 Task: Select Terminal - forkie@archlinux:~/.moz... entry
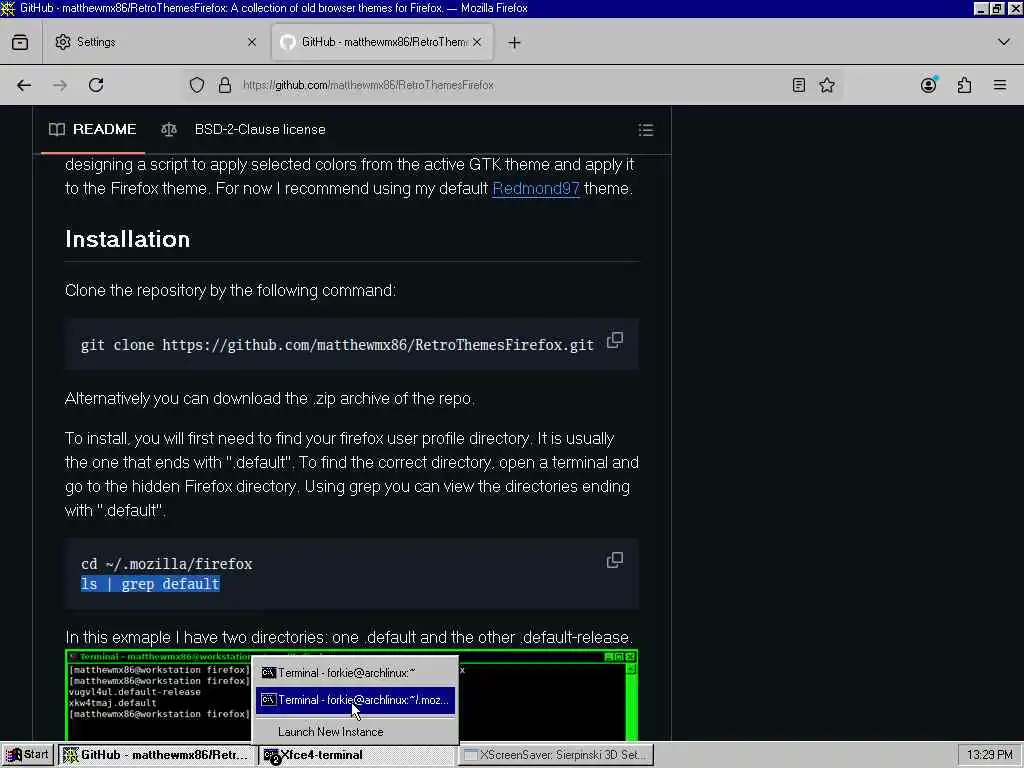355,700
